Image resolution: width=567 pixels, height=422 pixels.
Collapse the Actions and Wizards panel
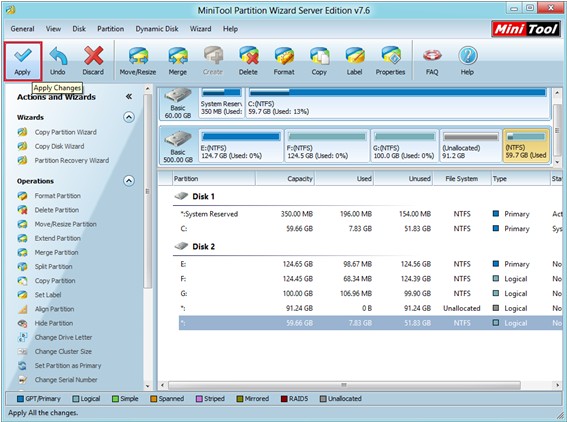coord(129,96)
